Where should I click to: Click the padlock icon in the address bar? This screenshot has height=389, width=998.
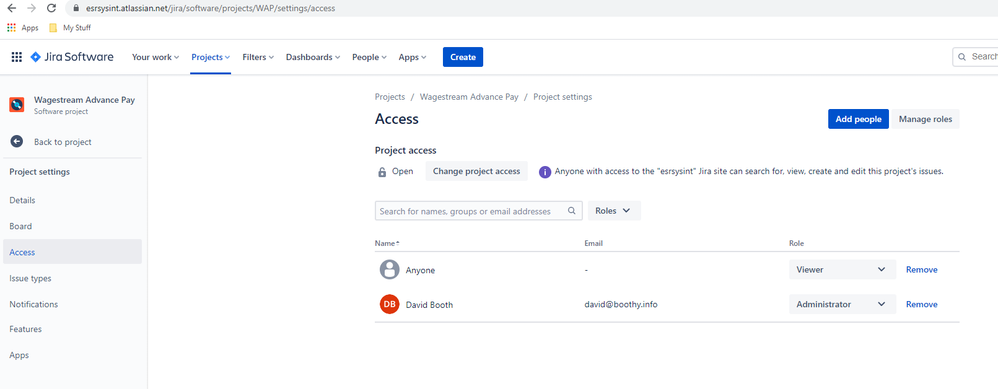77,9
